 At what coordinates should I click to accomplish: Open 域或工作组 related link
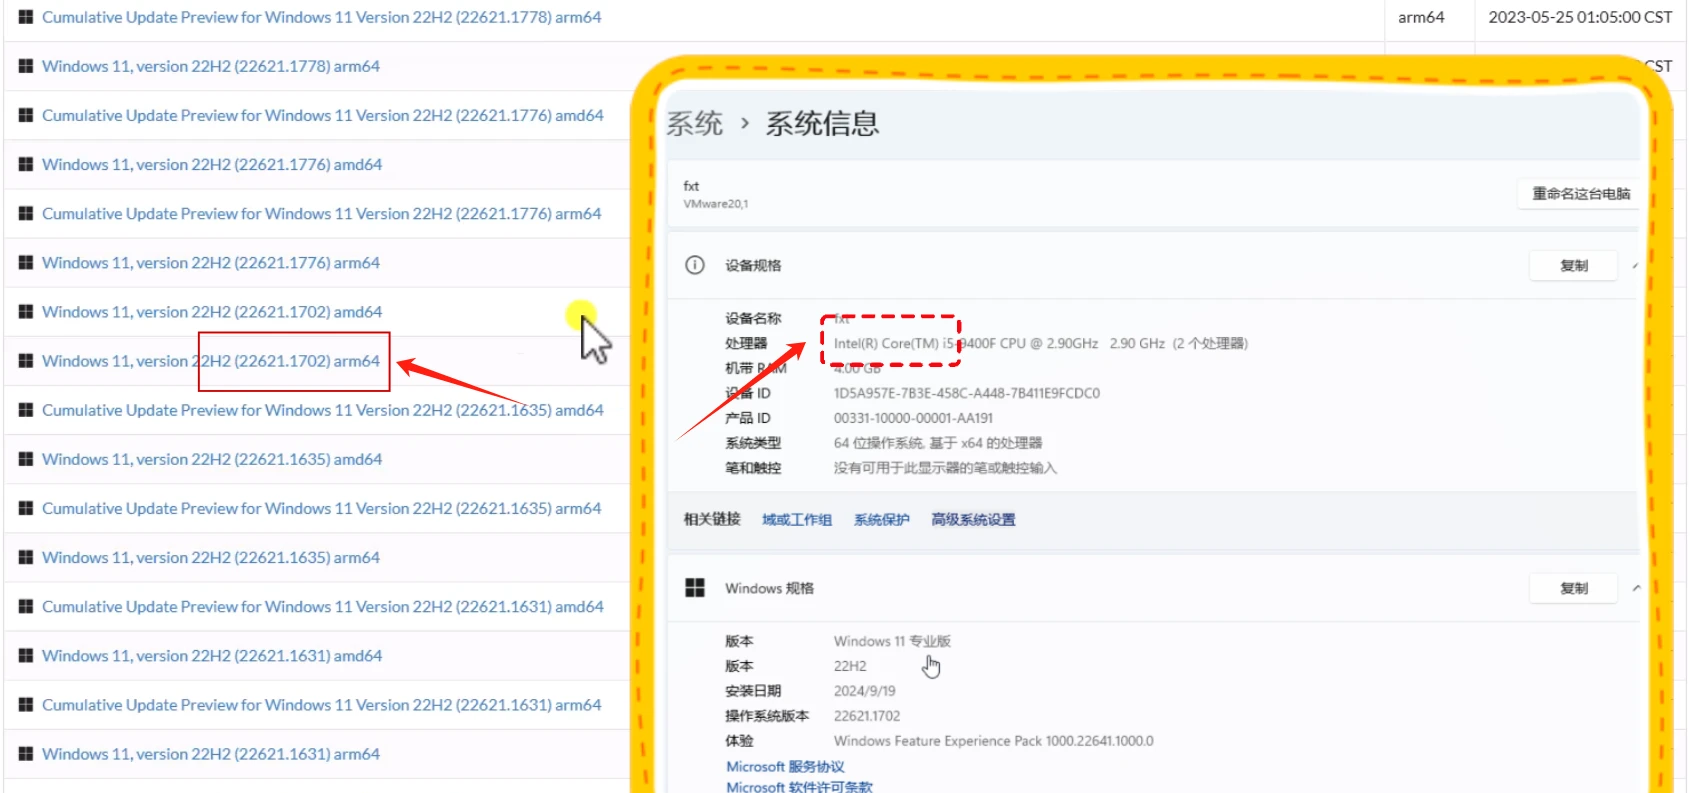click(797, 519)
